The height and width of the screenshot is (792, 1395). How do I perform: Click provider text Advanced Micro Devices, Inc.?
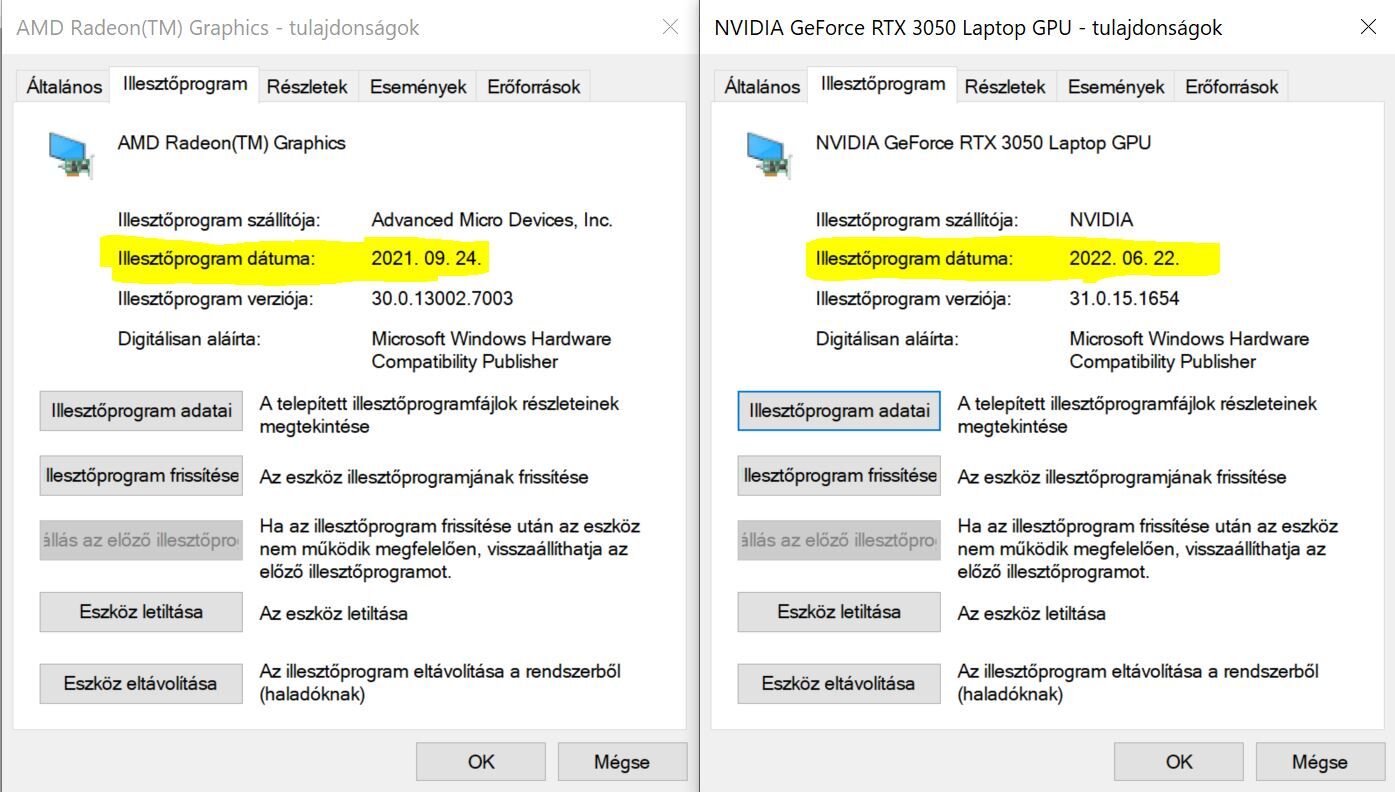(x=492, y=220)
